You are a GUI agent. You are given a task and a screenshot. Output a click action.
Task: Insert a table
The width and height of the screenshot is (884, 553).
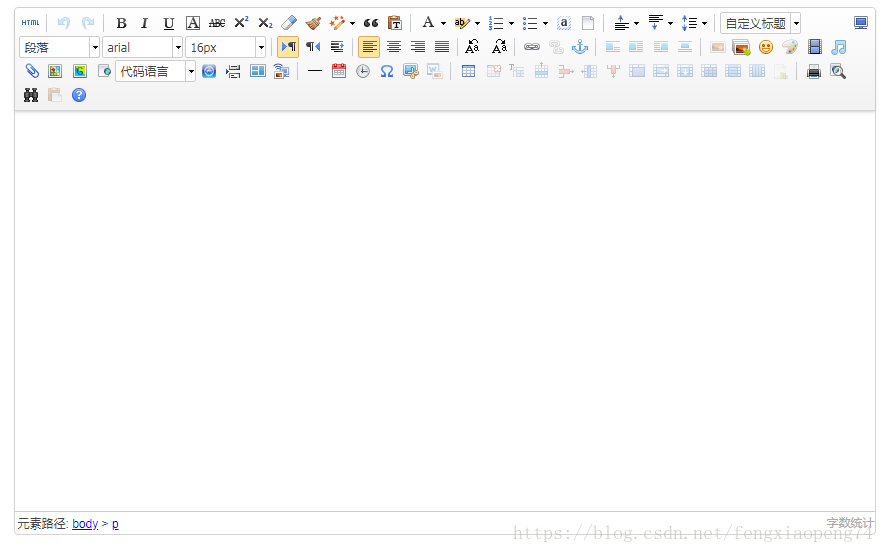point(468,71)
